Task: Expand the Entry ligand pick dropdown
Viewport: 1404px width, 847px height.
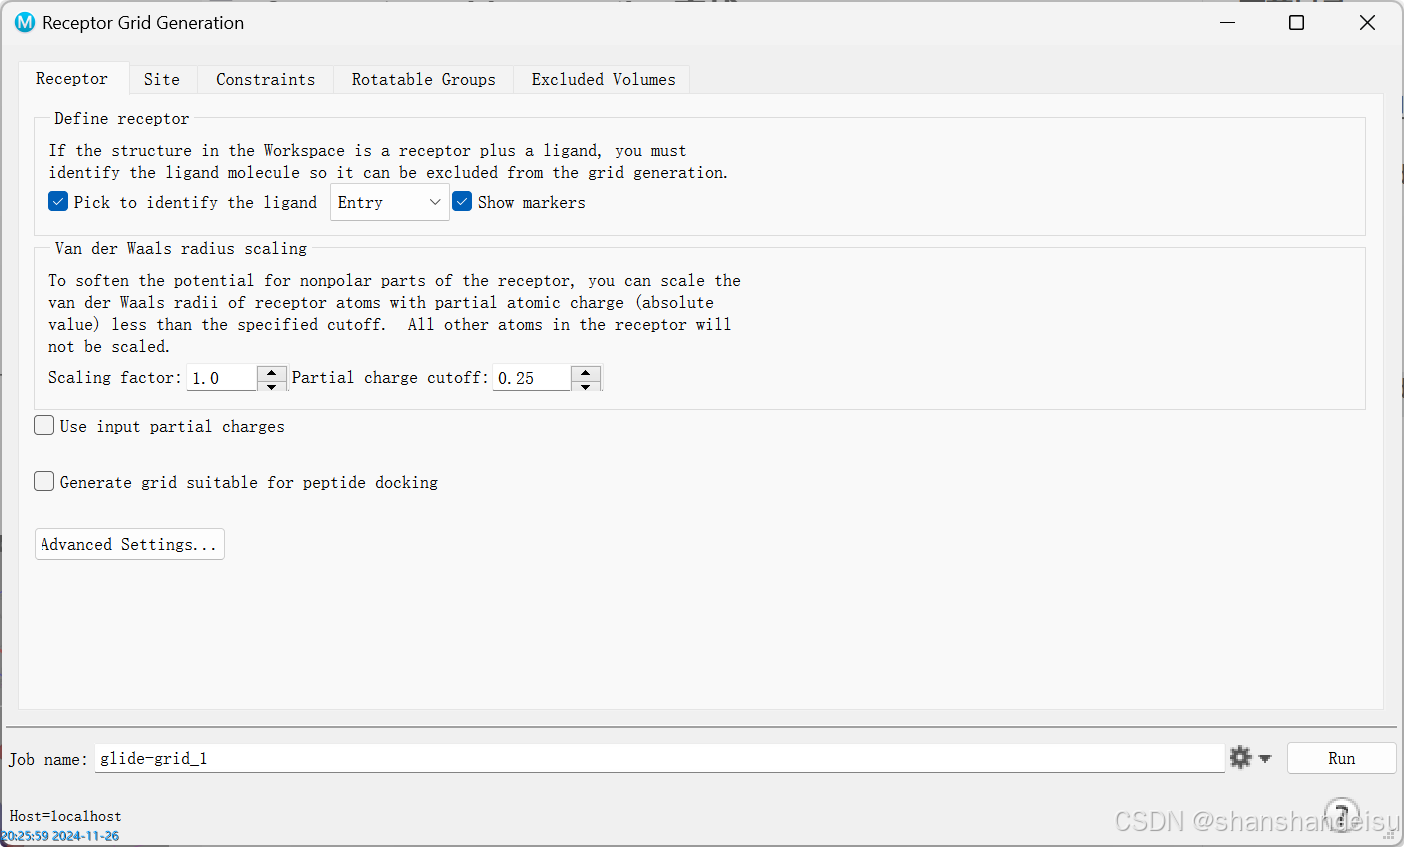Action: click(x=389, y=202)
